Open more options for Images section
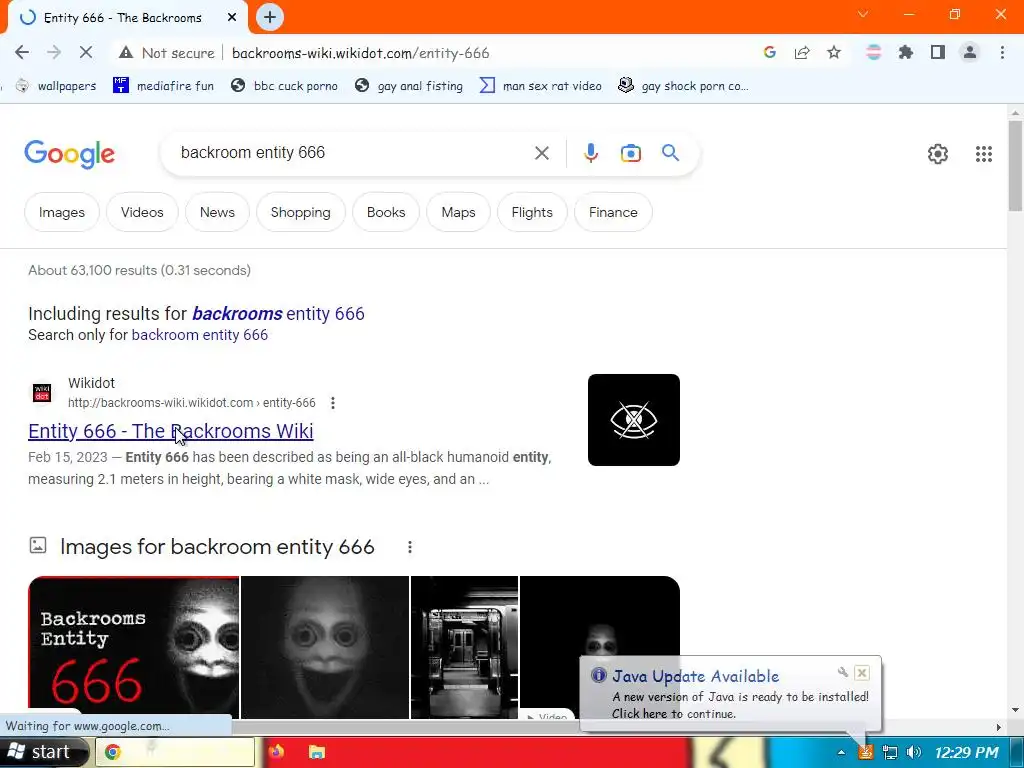This screenshot has width=1024, height=768. (x=409, y=547)
